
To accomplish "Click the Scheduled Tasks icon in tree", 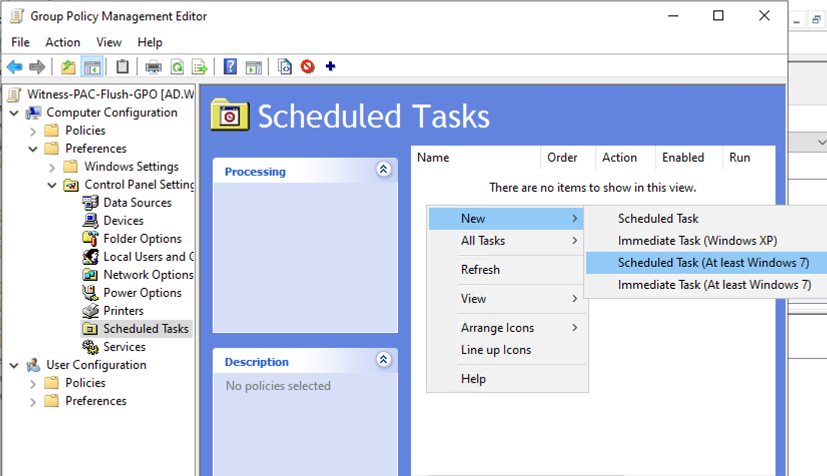I will click(90, 329).
